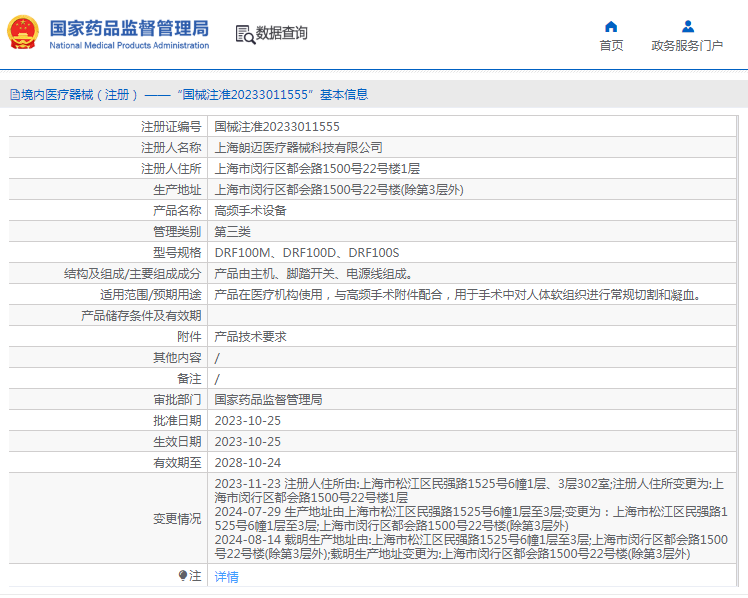Click the 结构及组成/主要组成成分 row label
This screenshot has width=748, height=598.
click(x=133, y=273)
